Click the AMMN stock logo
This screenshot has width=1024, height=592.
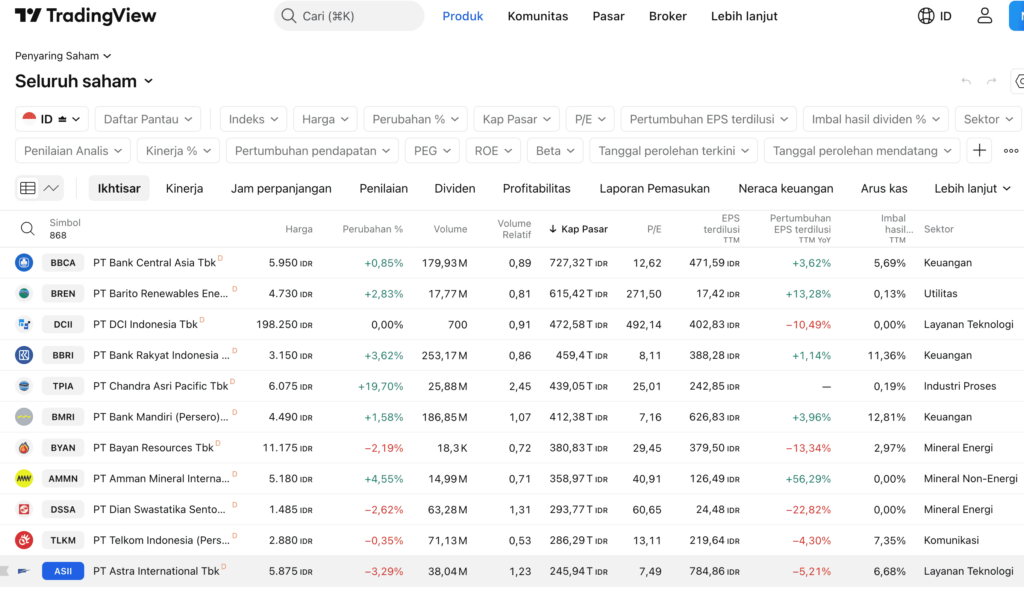click(24, 478)
